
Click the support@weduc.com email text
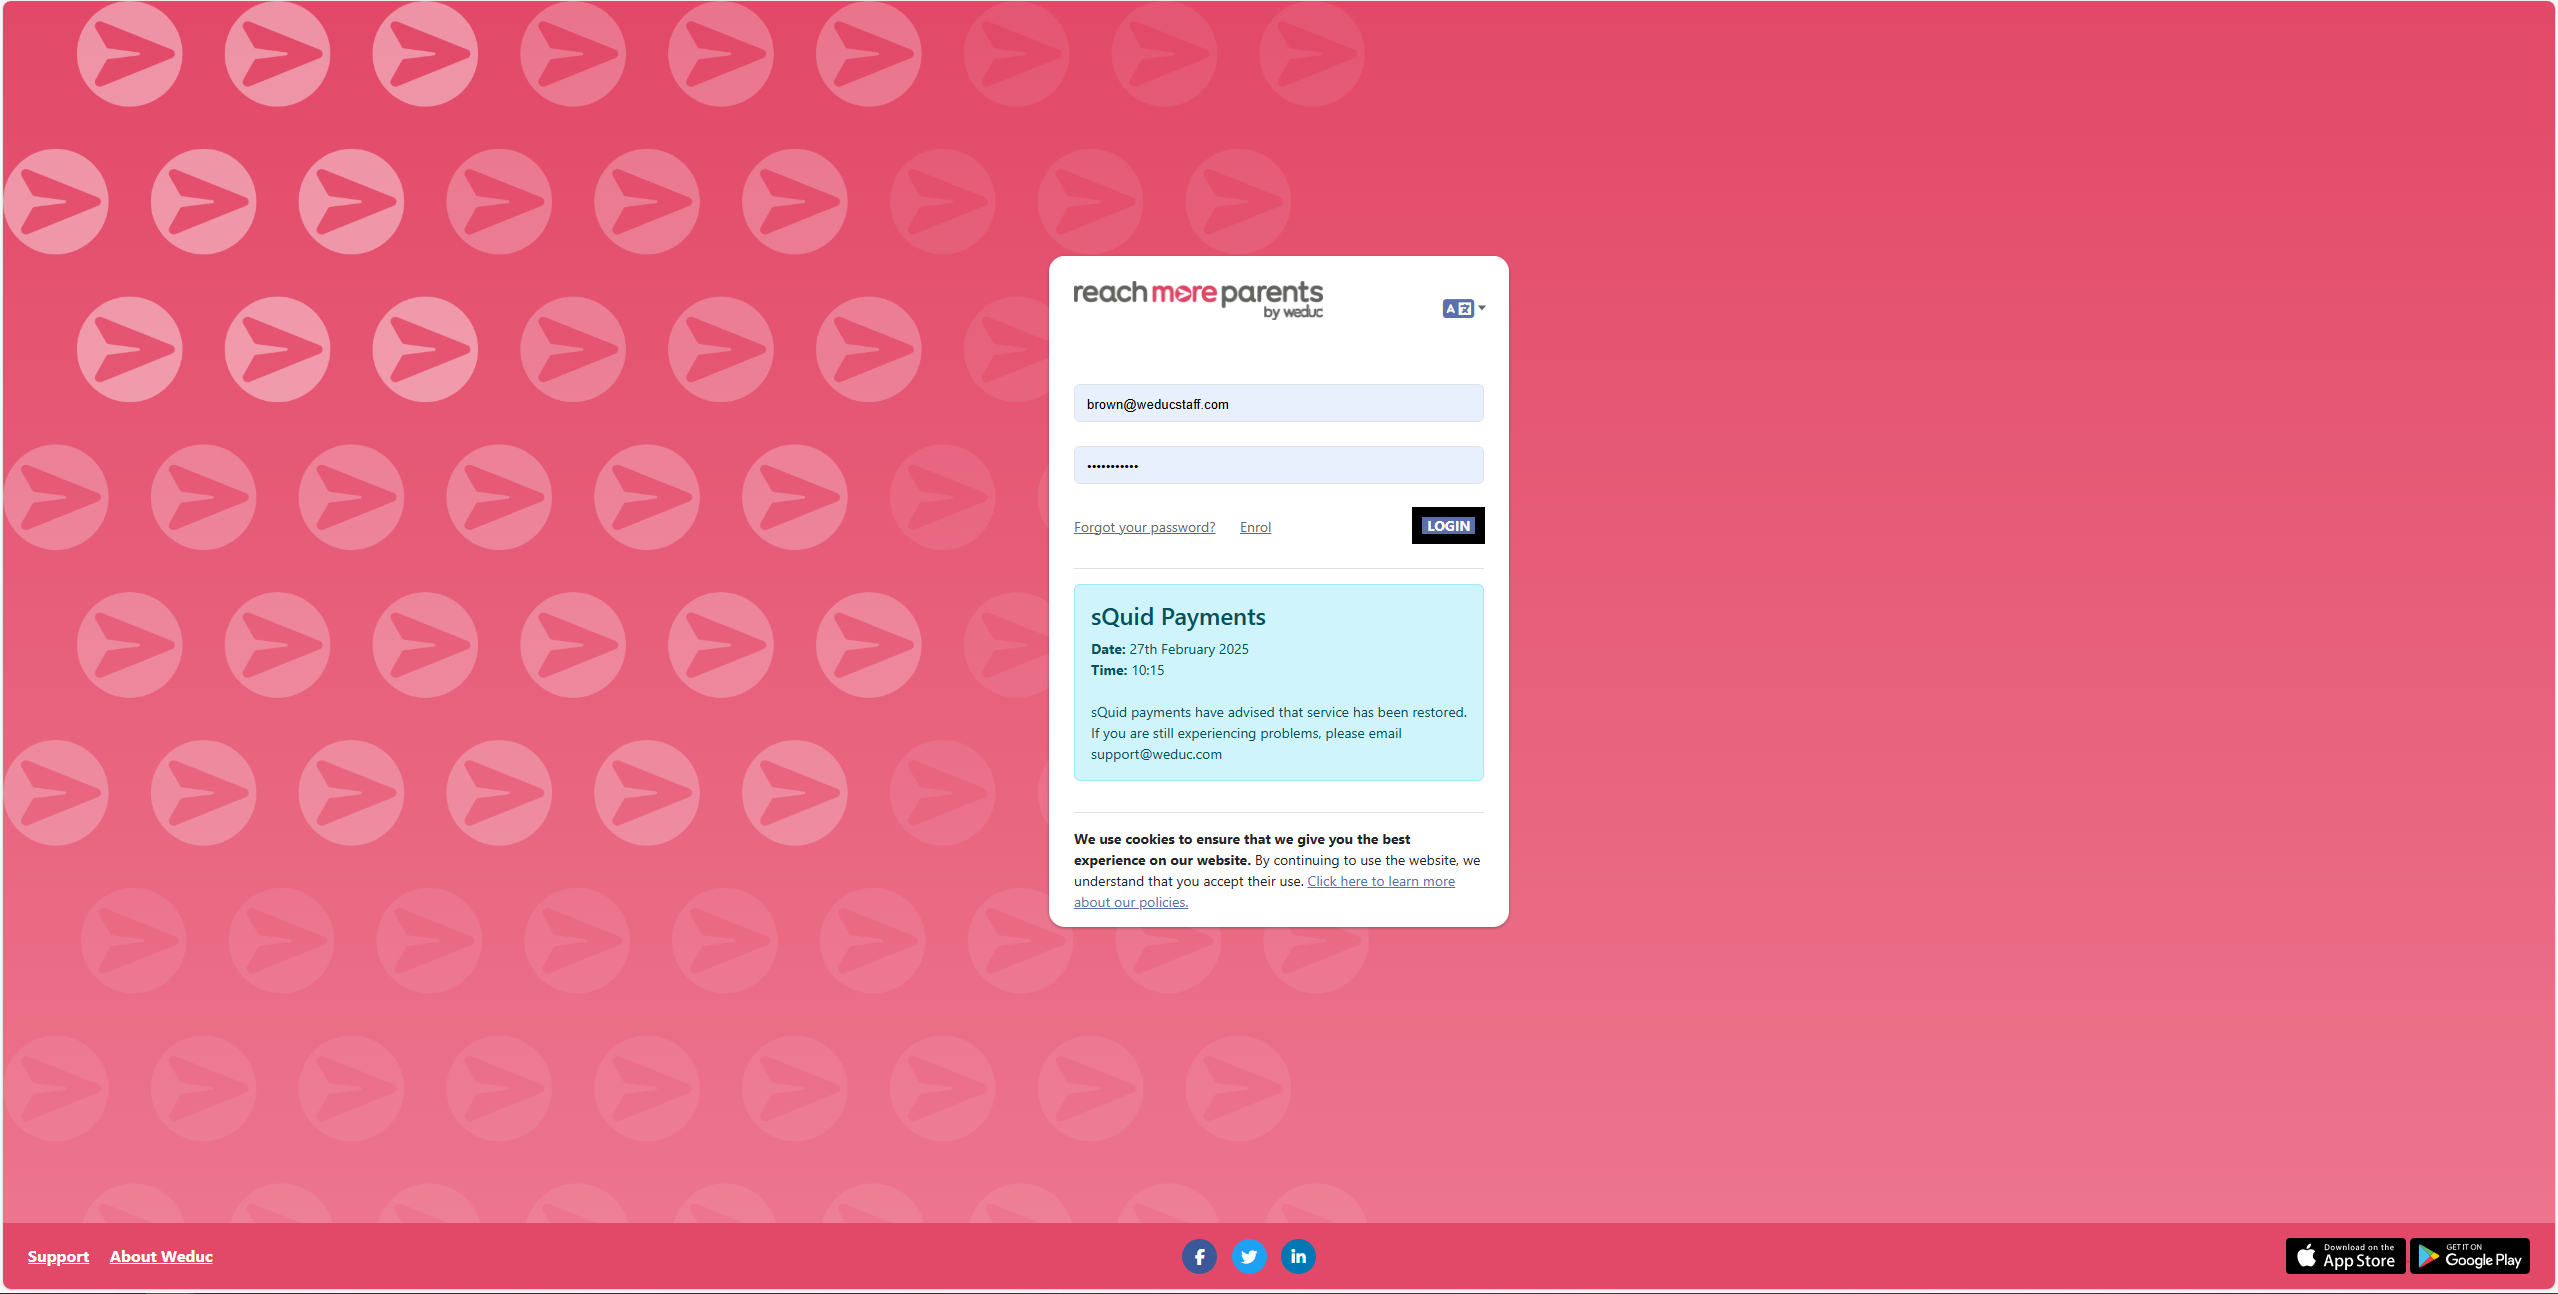[1156, 754]
